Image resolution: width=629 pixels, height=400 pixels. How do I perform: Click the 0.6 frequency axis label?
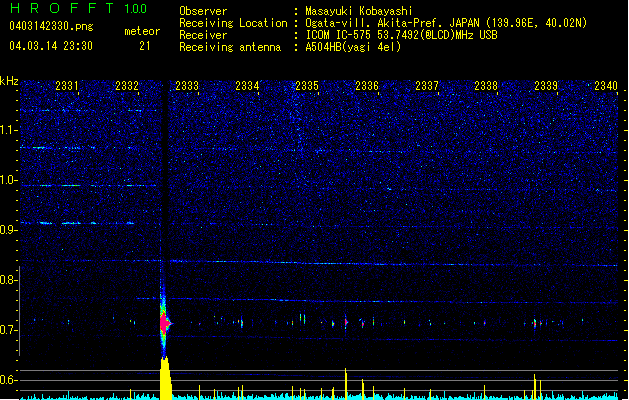[9, 380]
